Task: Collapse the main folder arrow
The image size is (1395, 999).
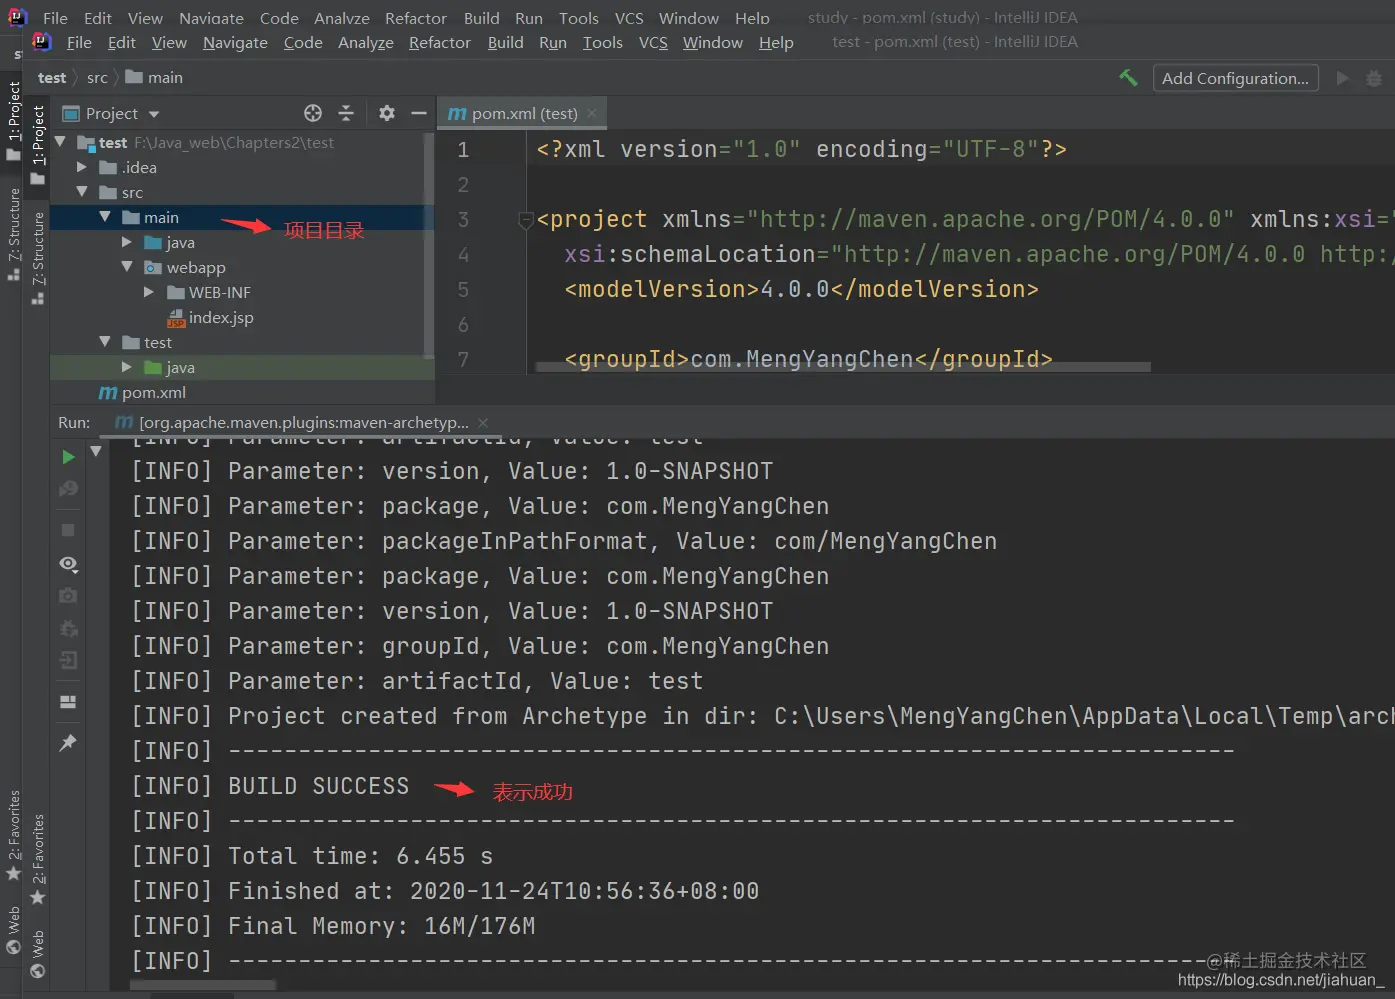Action: [105, 217]
